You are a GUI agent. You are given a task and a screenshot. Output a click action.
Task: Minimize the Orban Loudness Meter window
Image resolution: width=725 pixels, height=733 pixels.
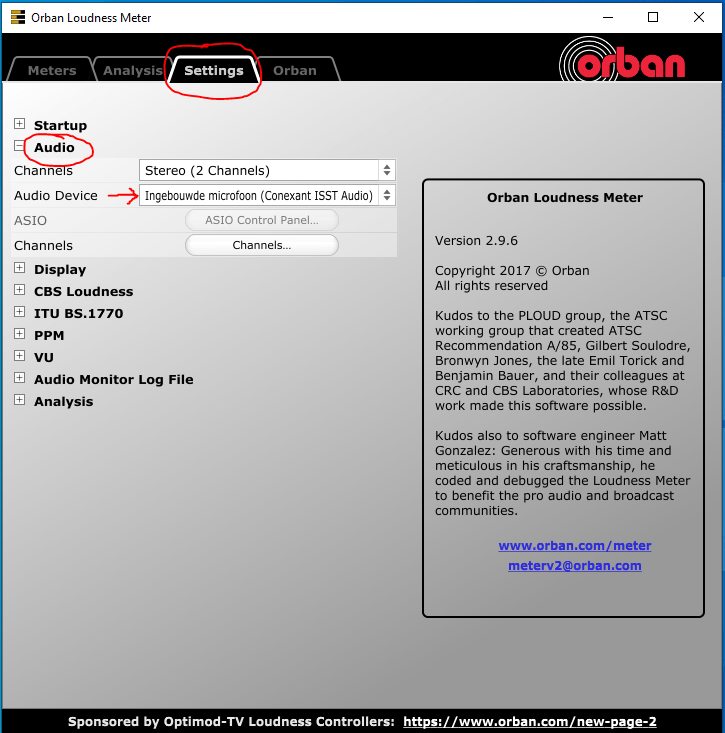(x=608, y=17)
